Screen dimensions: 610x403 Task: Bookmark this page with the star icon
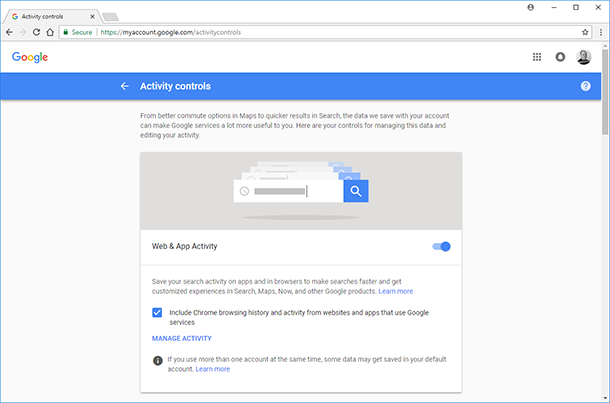click(585, 32)
